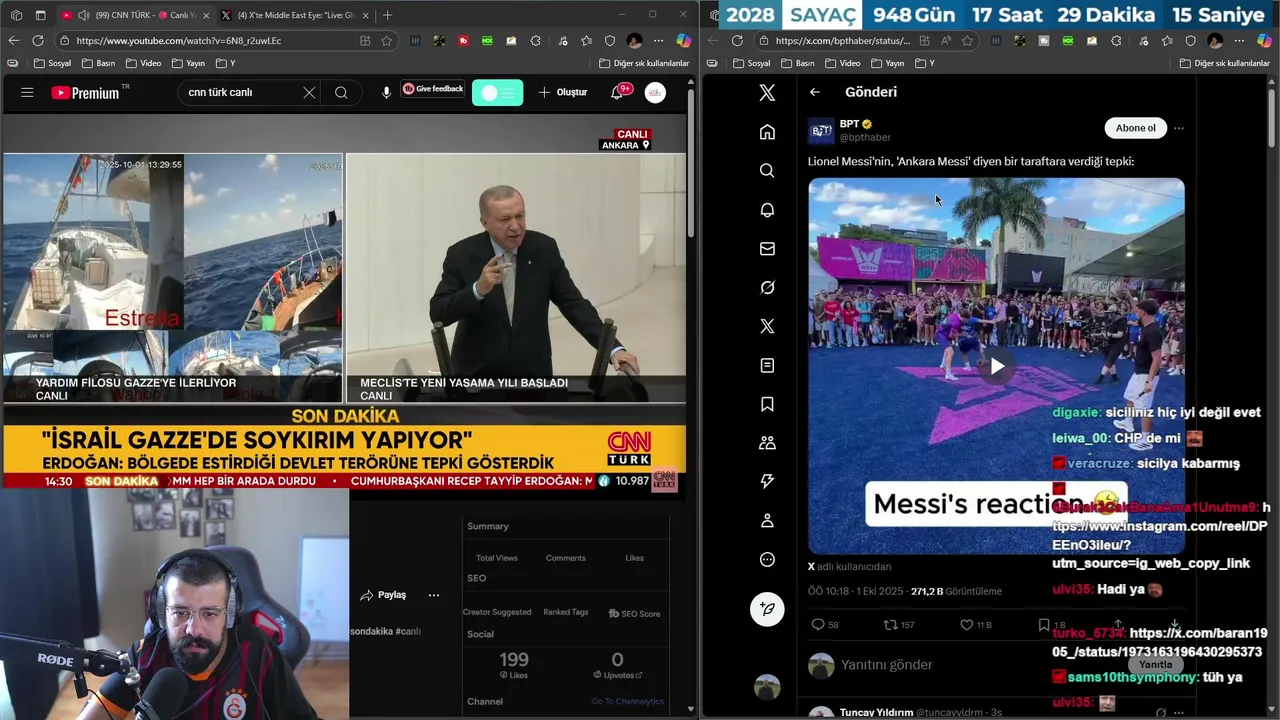
Task: Open a new tab in left browser
Action: coord(387,15)
